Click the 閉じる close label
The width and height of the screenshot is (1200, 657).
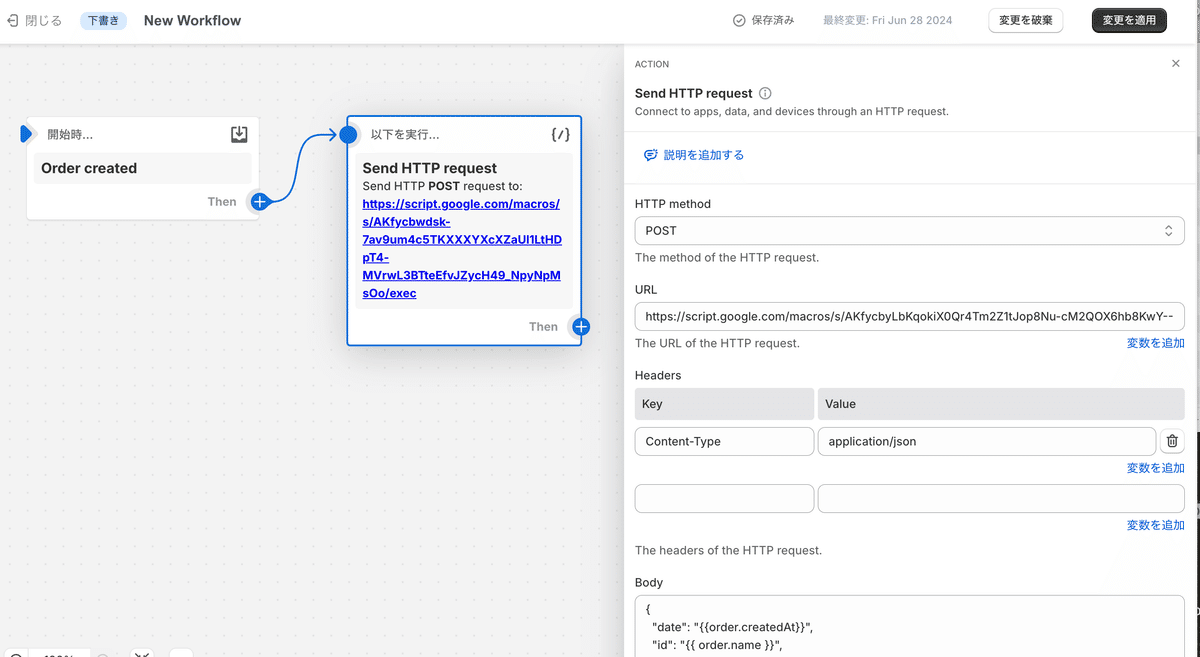43,20
